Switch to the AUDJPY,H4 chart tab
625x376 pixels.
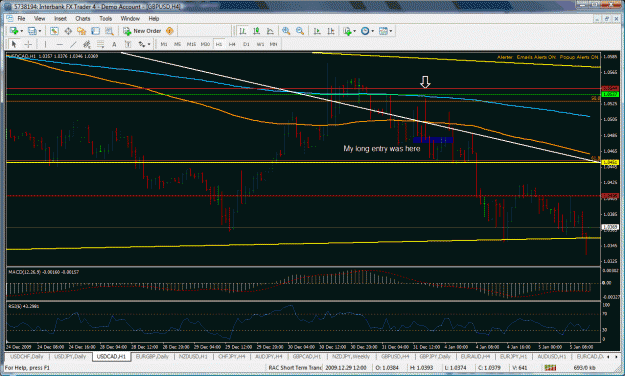269,356
